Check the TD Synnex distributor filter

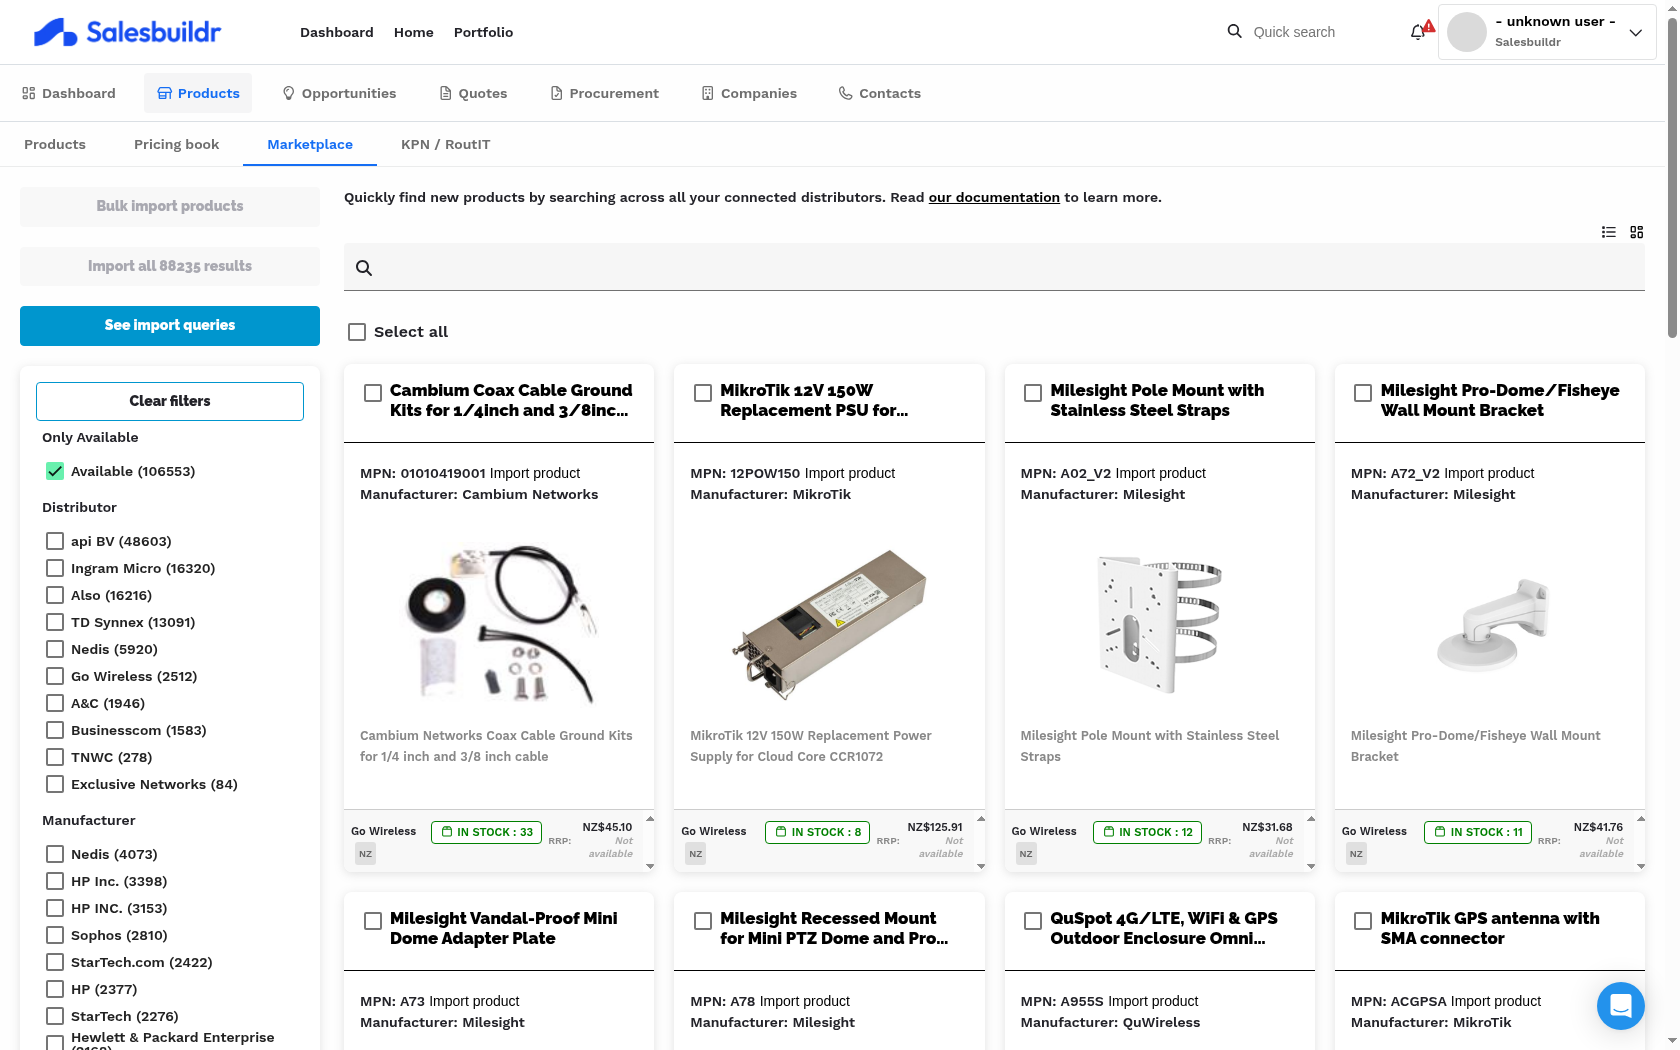point(55,622)
